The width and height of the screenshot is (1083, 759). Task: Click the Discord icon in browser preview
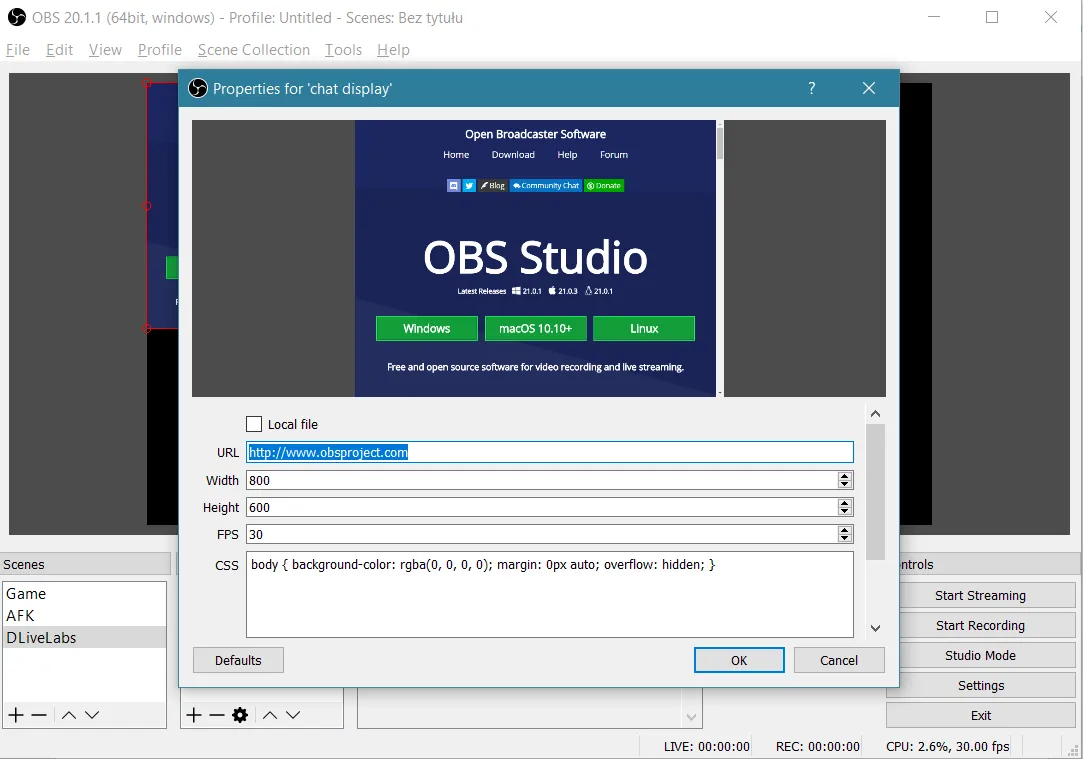[x=454, y=185]
